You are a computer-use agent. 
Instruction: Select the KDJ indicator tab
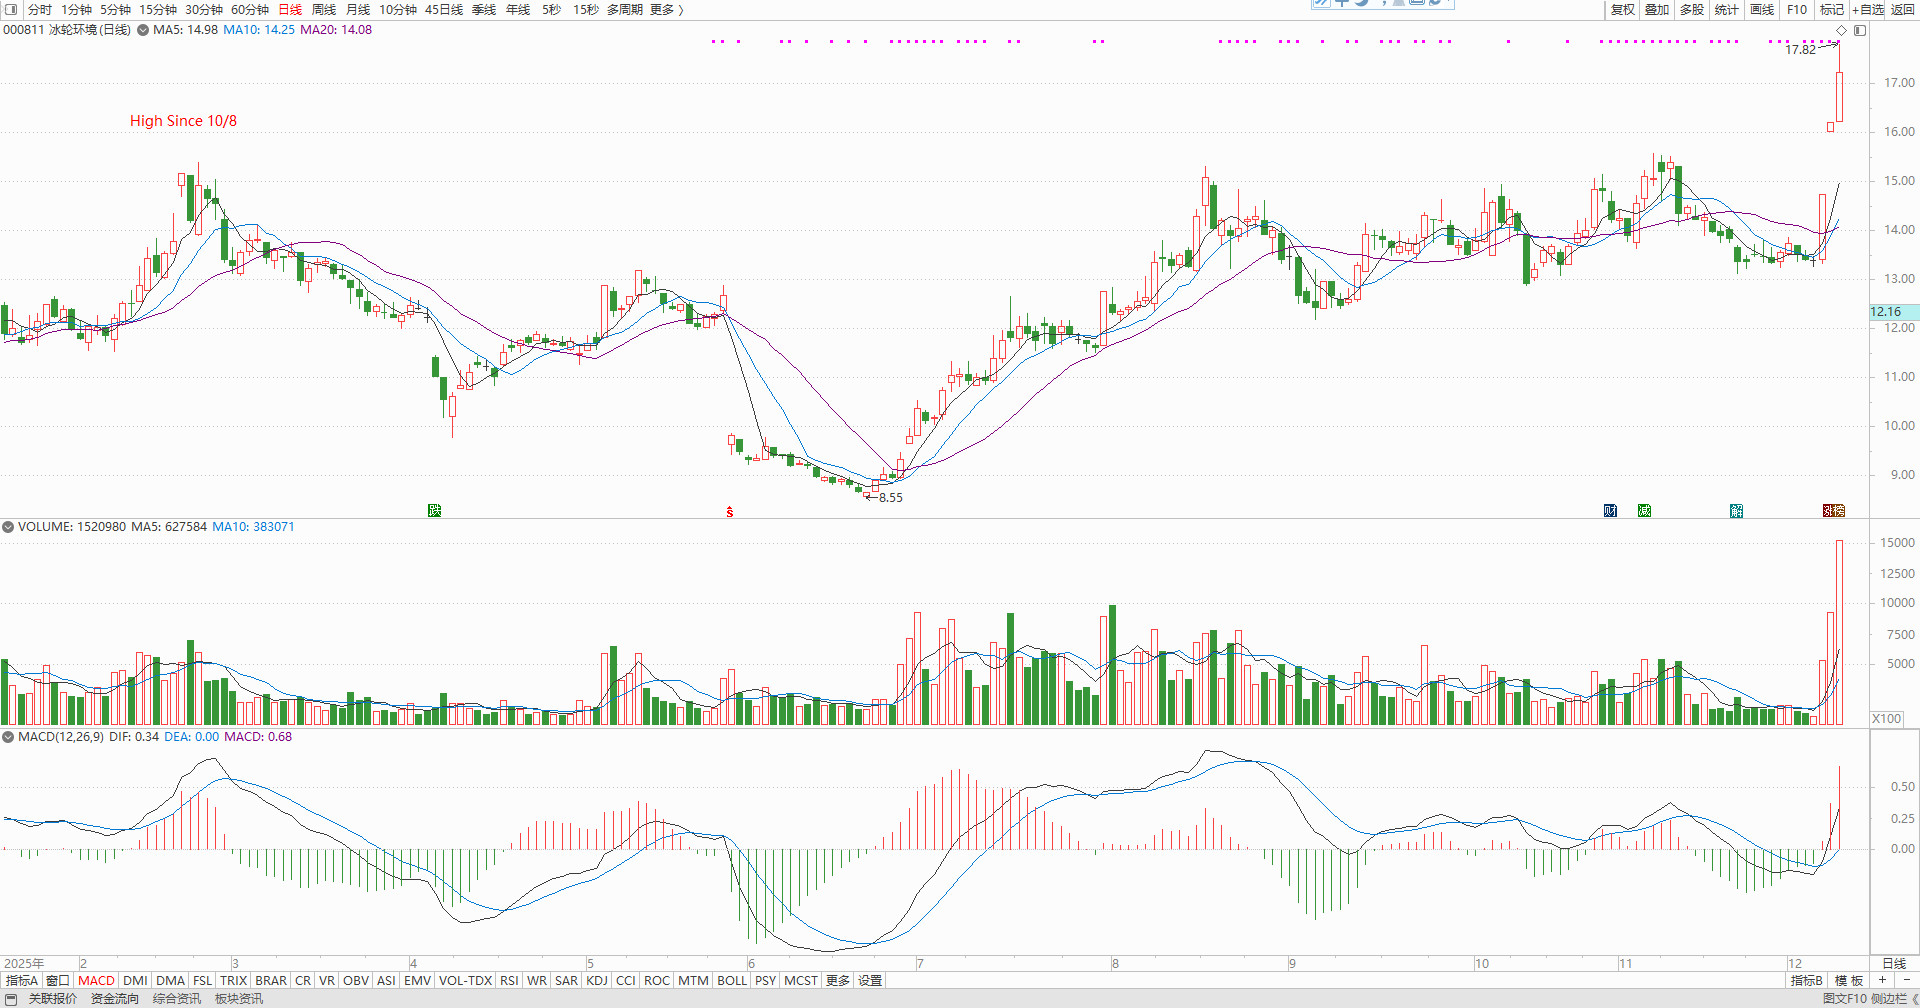(597, 981)
